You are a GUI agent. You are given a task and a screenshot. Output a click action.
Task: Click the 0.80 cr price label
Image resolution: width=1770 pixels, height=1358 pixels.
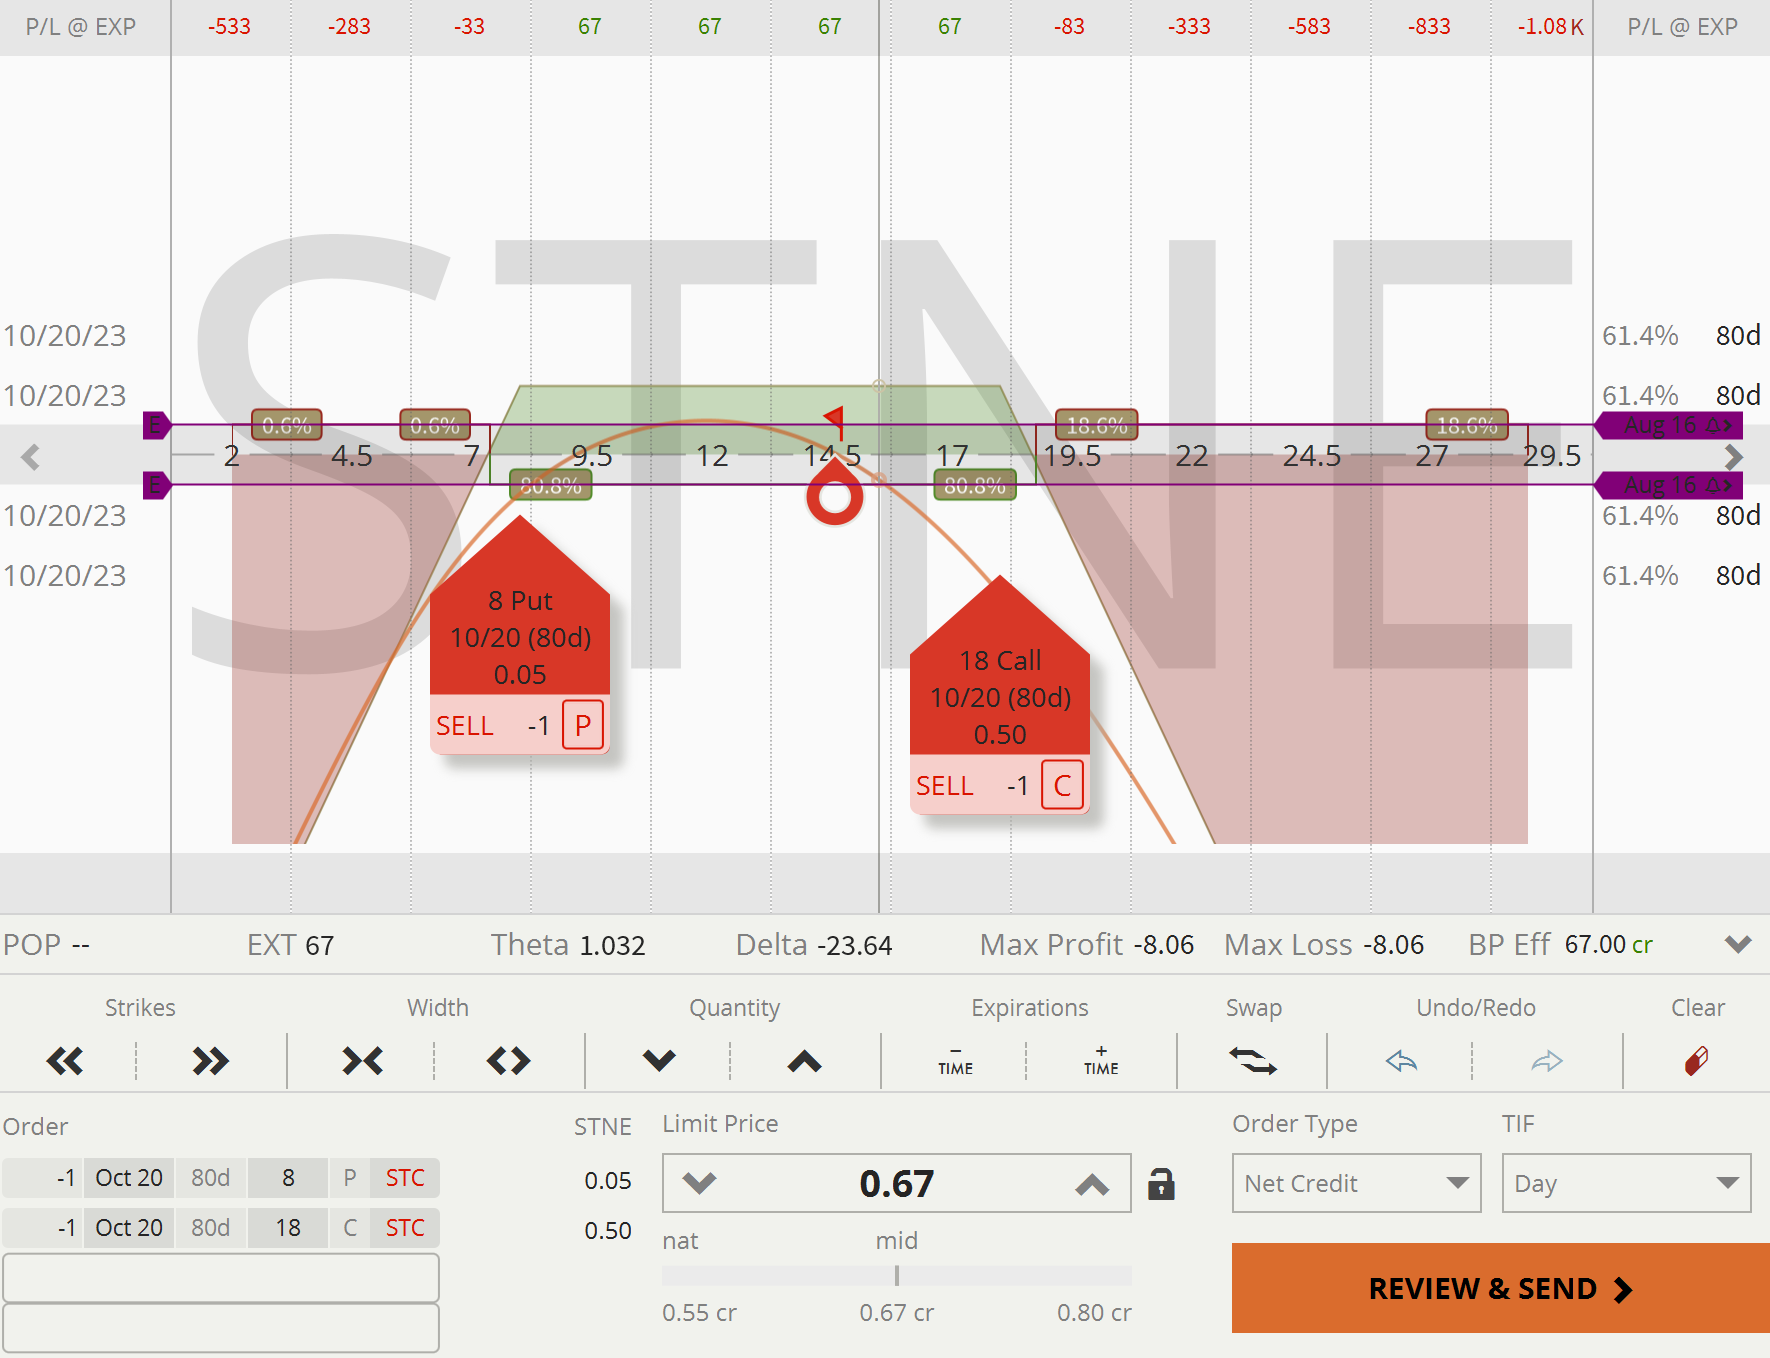click(1094, 1313)
